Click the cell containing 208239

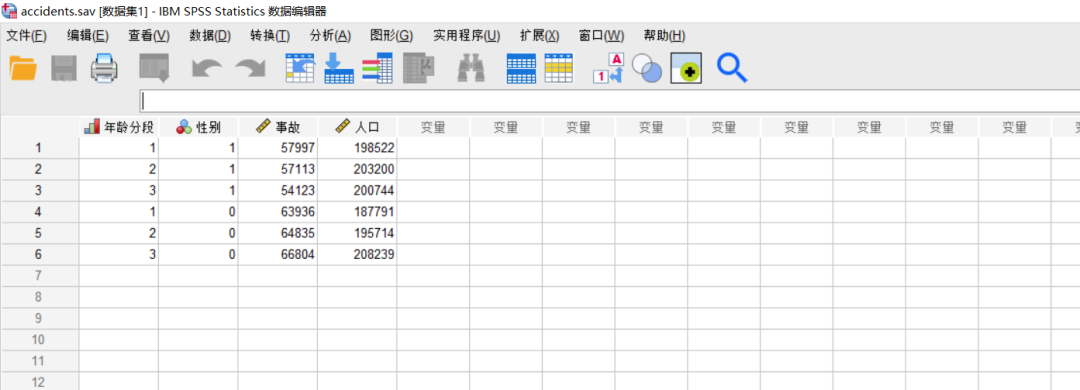pyautogui.click(x=357, y=254)
